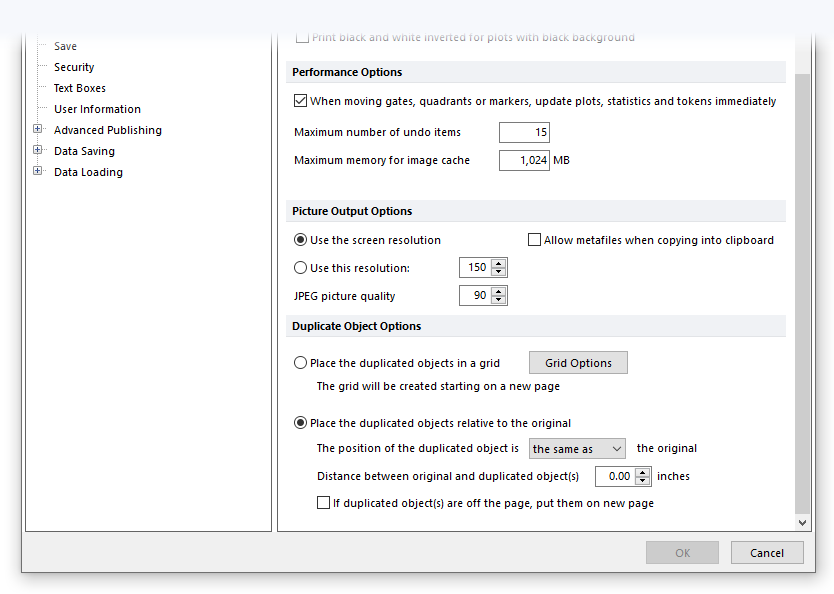Expand the Data Saving tree node
The image size is (834, 594).
(38, 150)
